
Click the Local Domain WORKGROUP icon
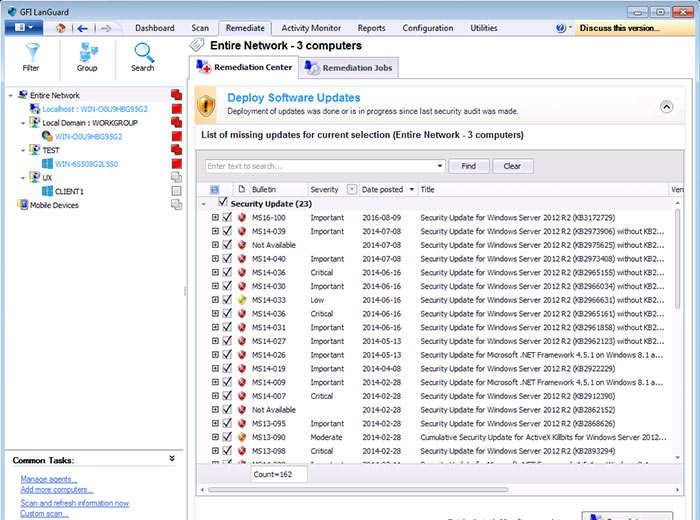(x=34, y=122)
